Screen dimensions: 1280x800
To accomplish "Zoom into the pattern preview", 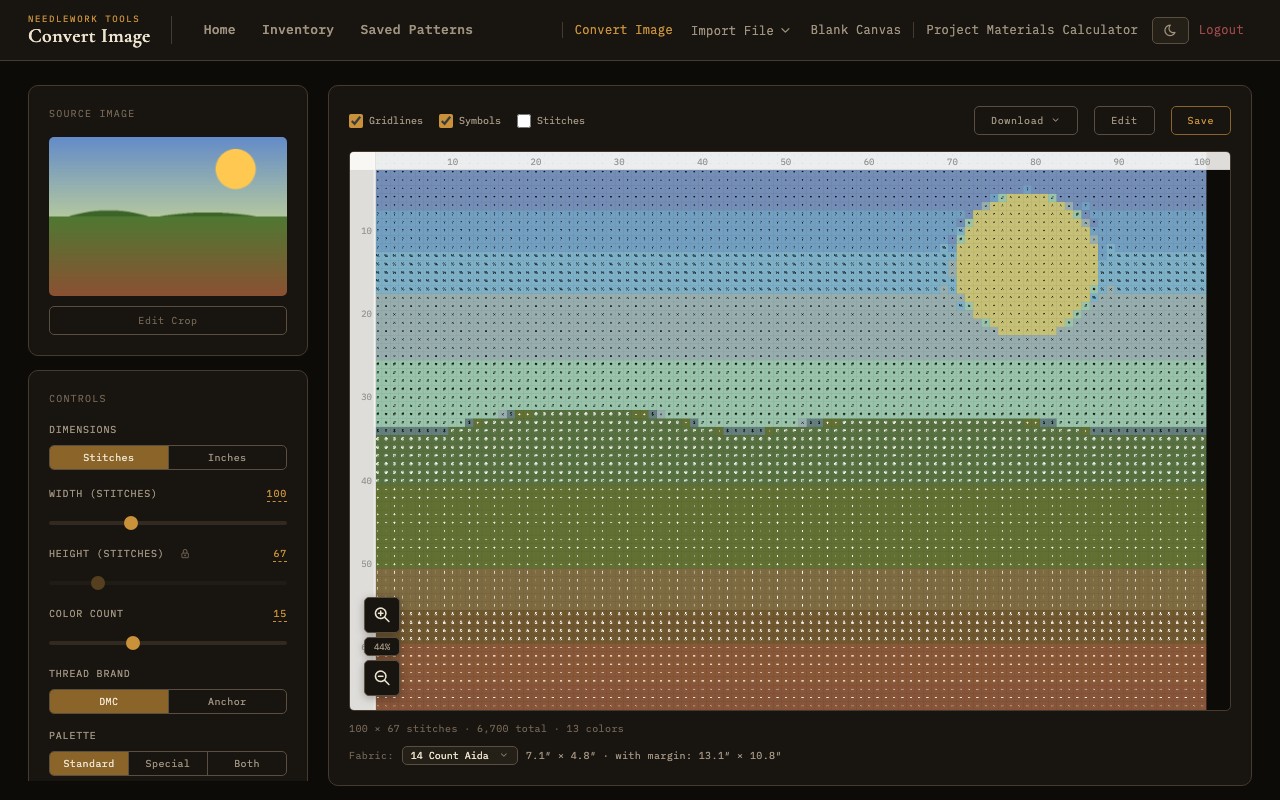I will point(382,614).
